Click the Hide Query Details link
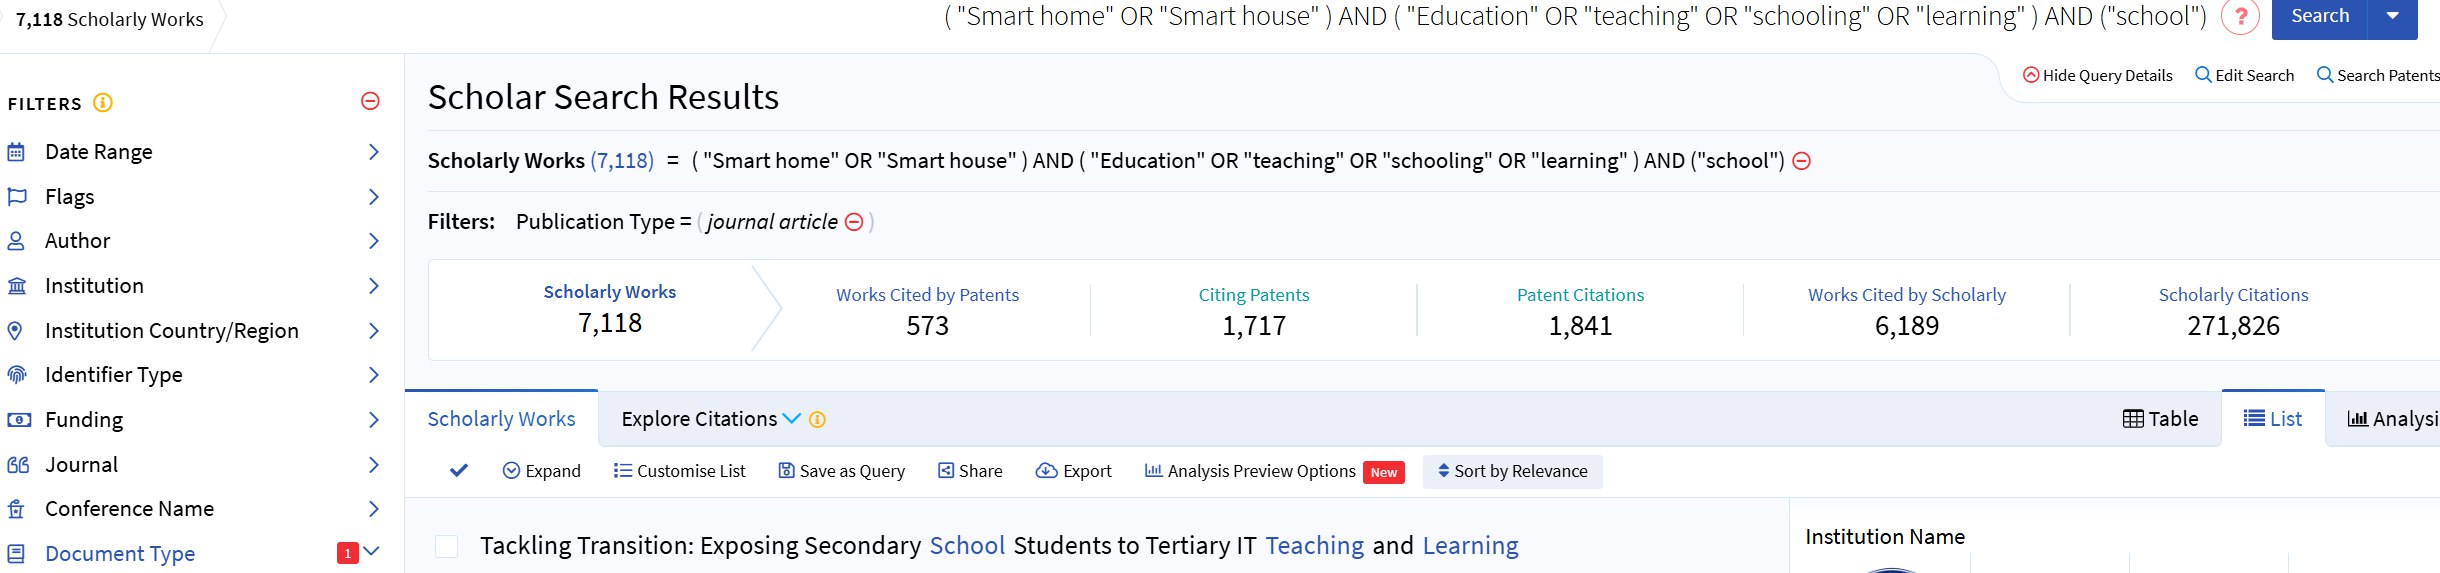2440x573 pixels. tap(2097, 76)
